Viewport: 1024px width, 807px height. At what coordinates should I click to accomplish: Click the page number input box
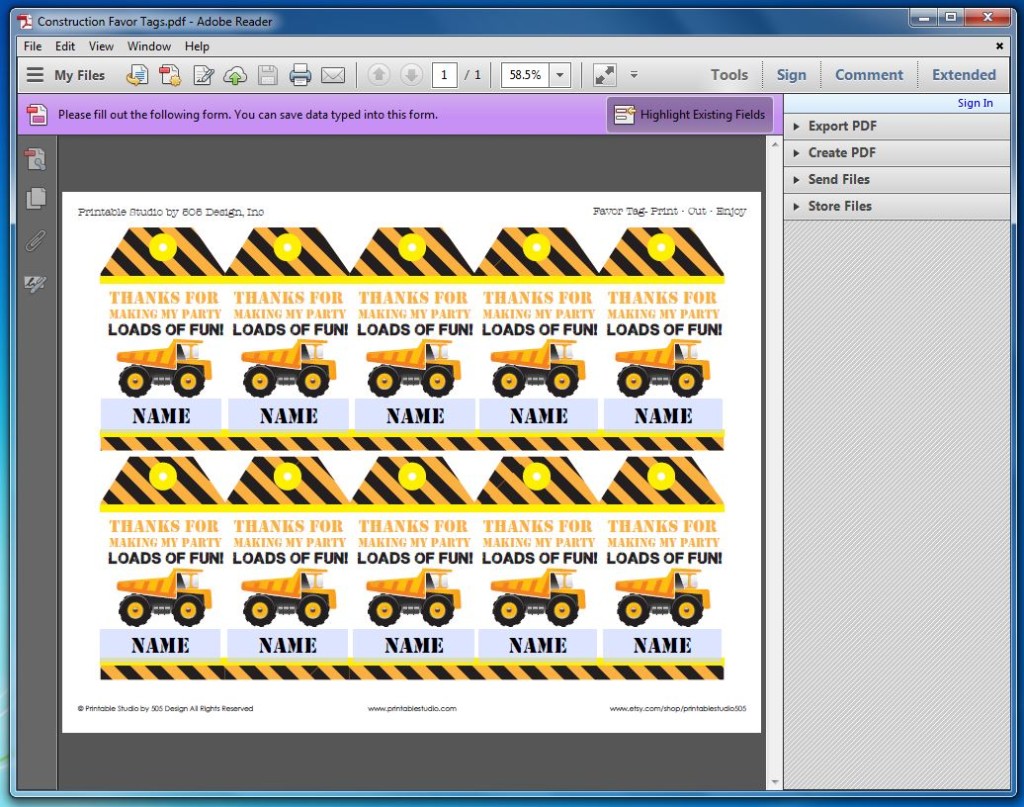[x=445, y=75]
